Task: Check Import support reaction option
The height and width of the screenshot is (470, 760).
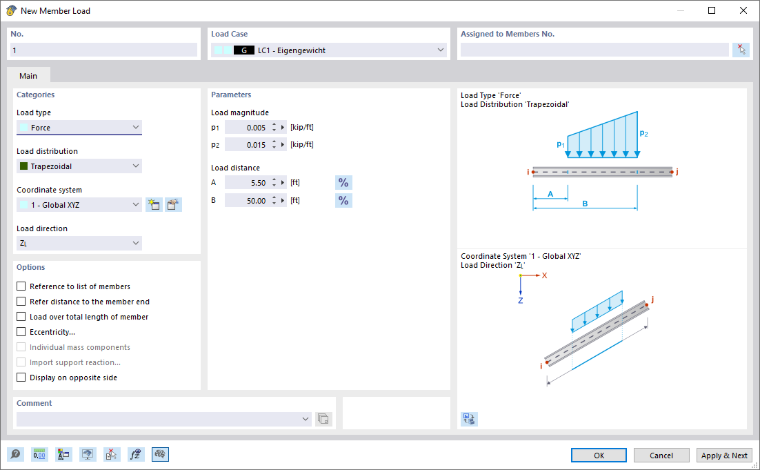Action: [21, 362]
